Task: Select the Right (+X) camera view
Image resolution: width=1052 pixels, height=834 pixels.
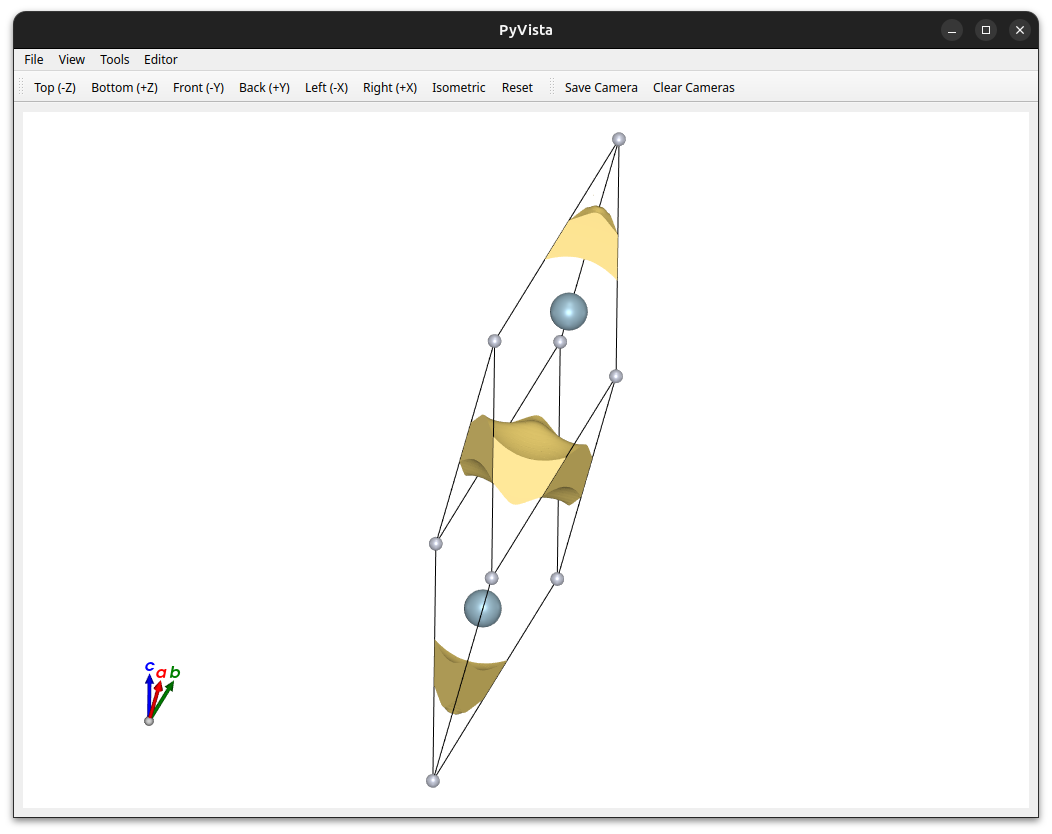Action: point(390,87)
